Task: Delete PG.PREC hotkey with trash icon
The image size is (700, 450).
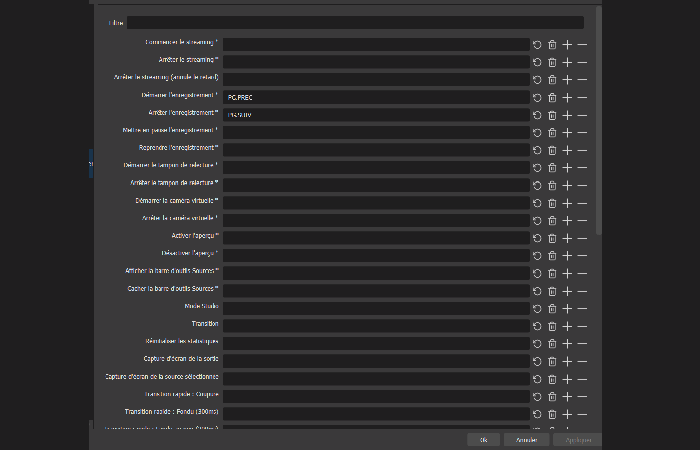Action: [552, 97]
